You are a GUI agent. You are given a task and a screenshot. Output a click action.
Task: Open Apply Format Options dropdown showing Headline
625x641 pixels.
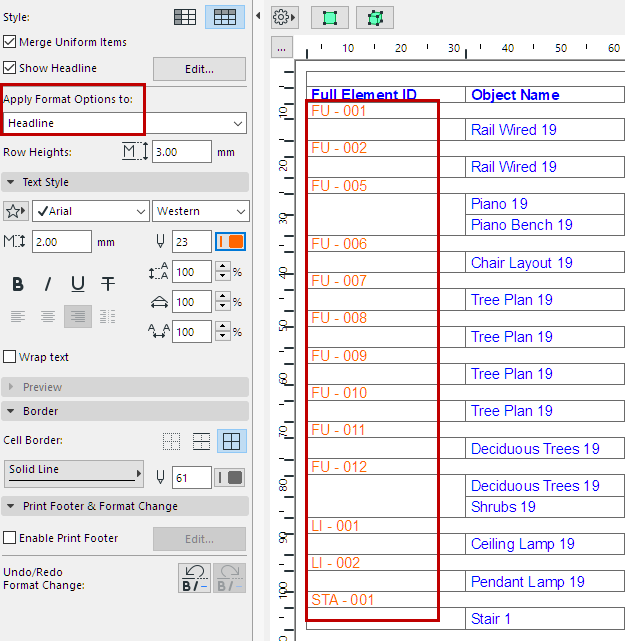[125, 123]
